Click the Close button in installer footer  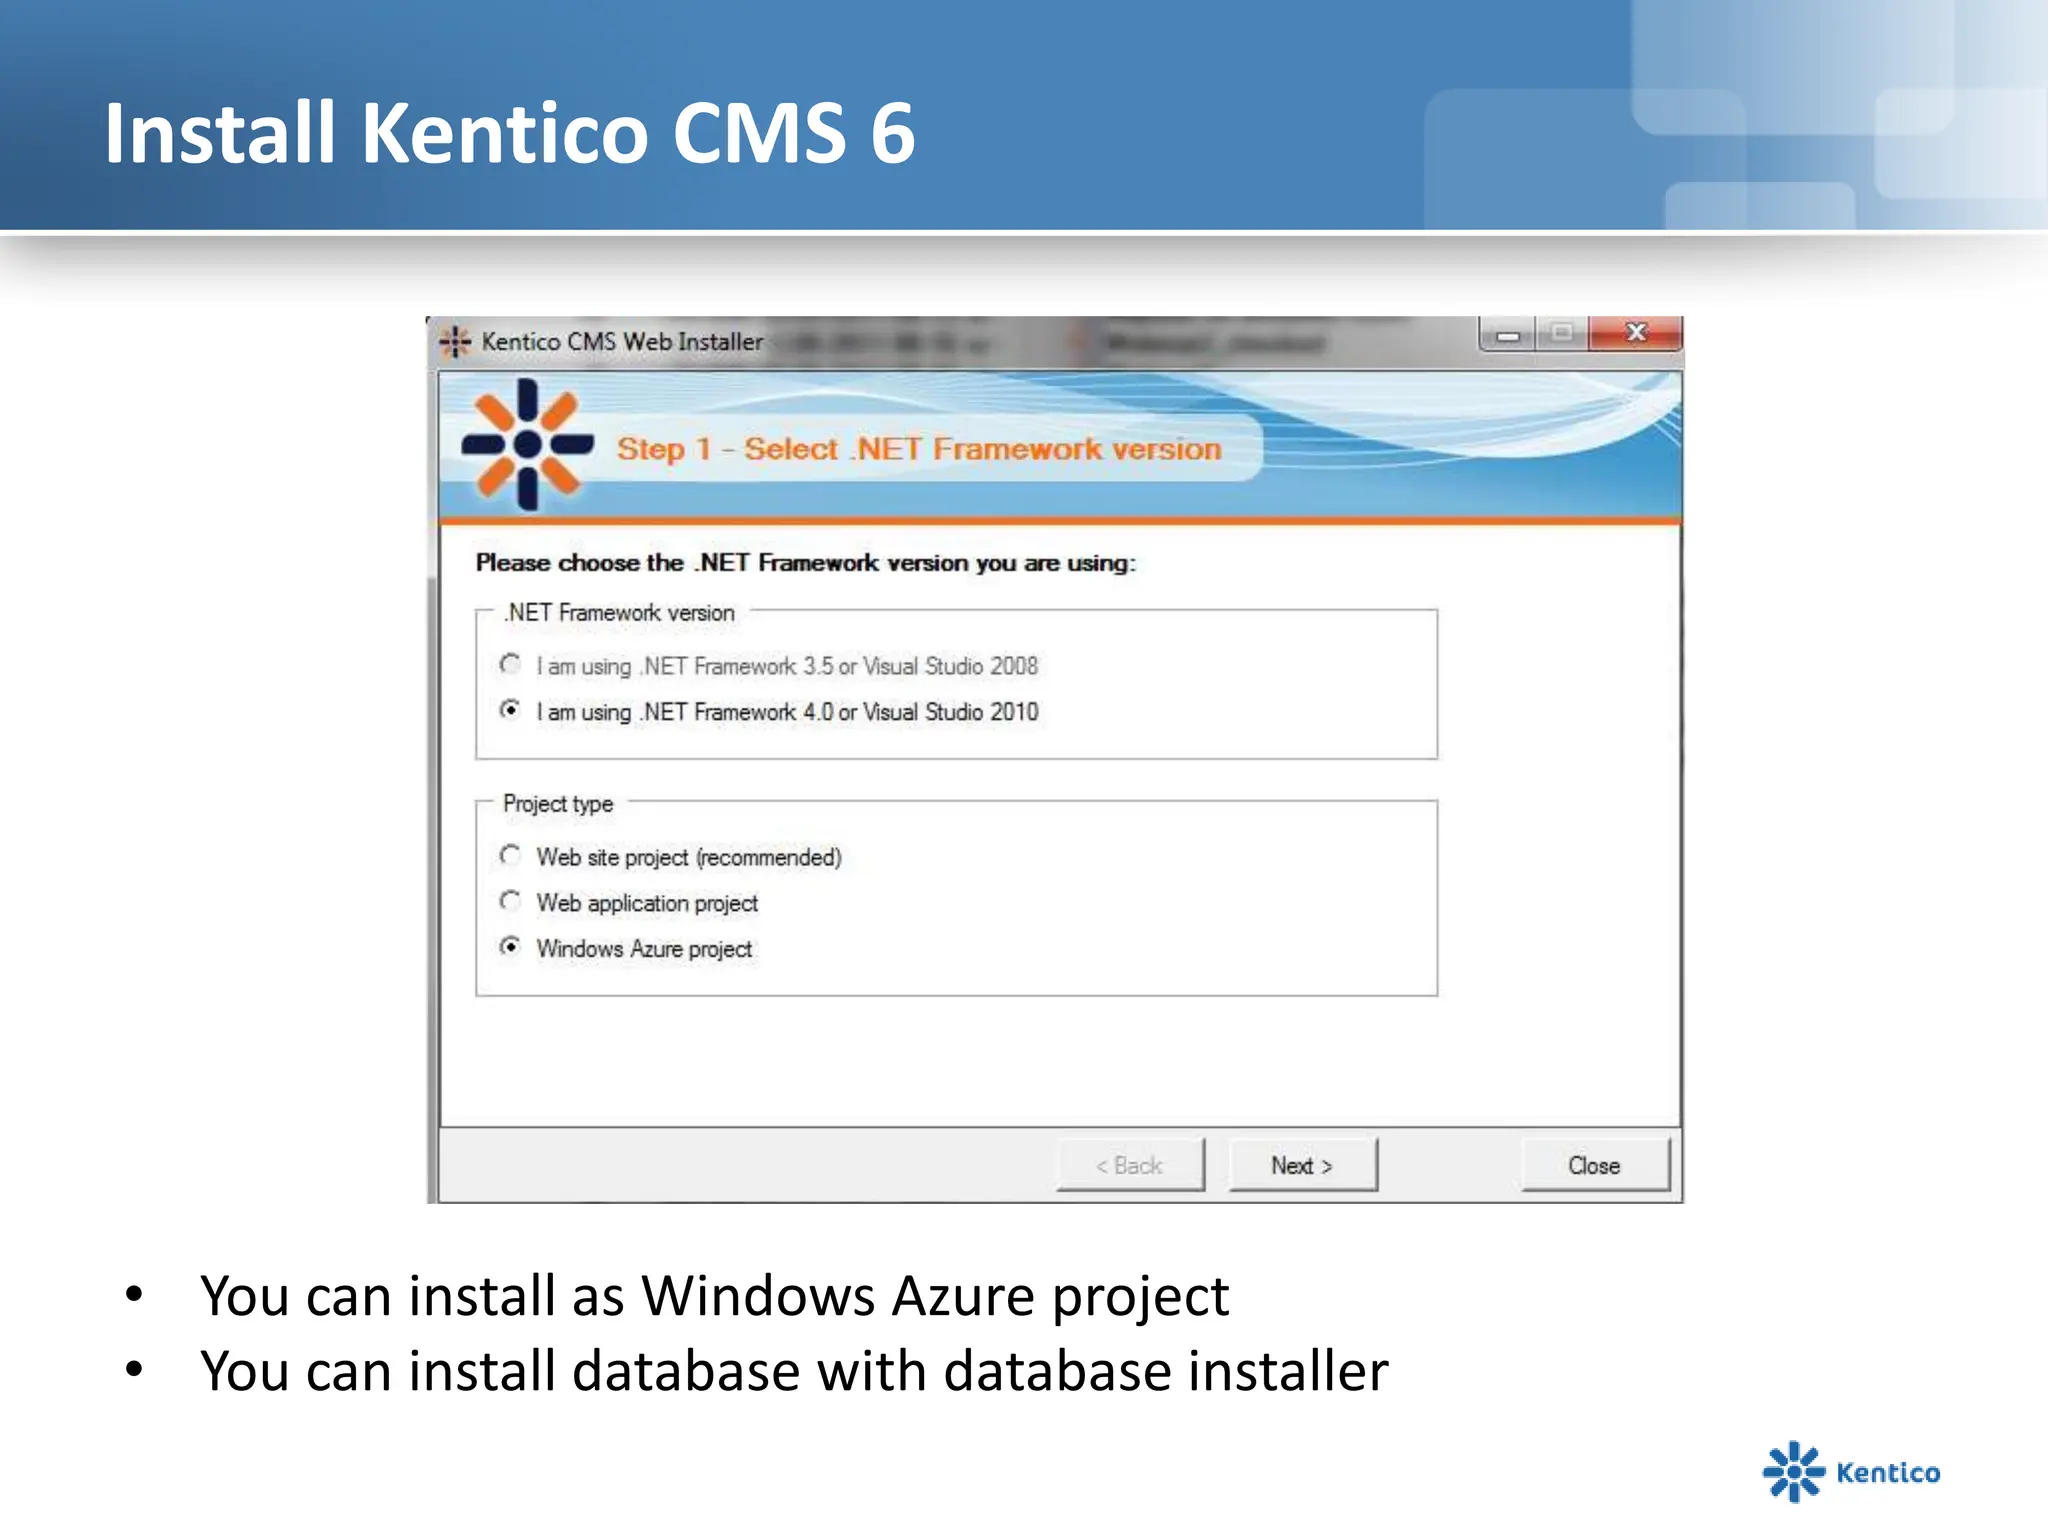point(1595,1165)
